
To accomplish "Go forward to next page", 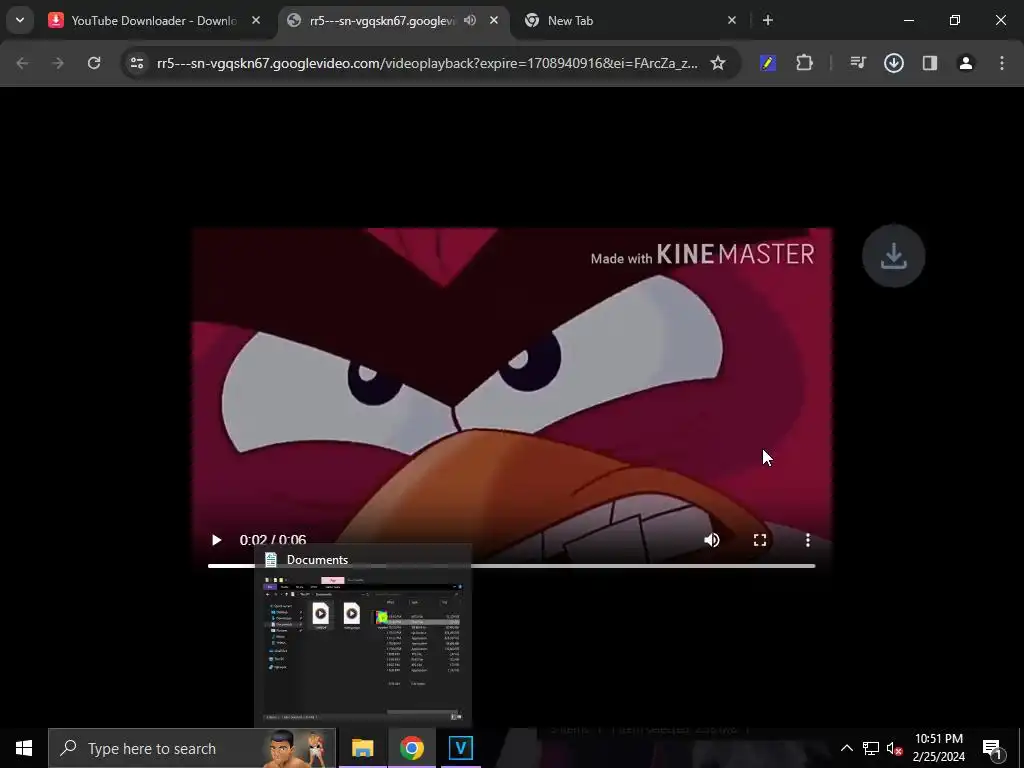I will tap(58, 63).
